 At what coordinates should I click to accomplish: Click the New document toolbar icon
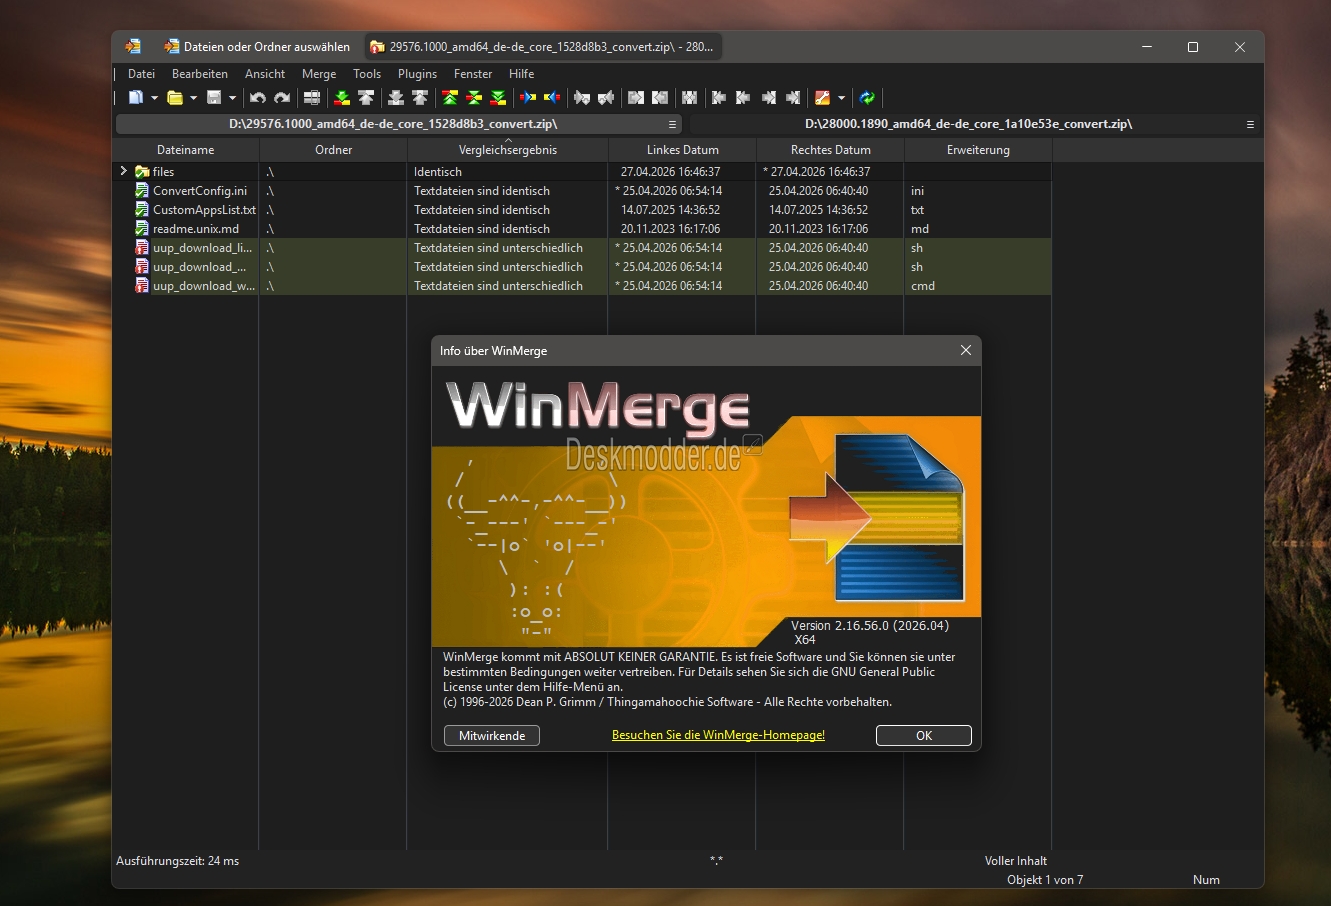[x=135, y=98]
